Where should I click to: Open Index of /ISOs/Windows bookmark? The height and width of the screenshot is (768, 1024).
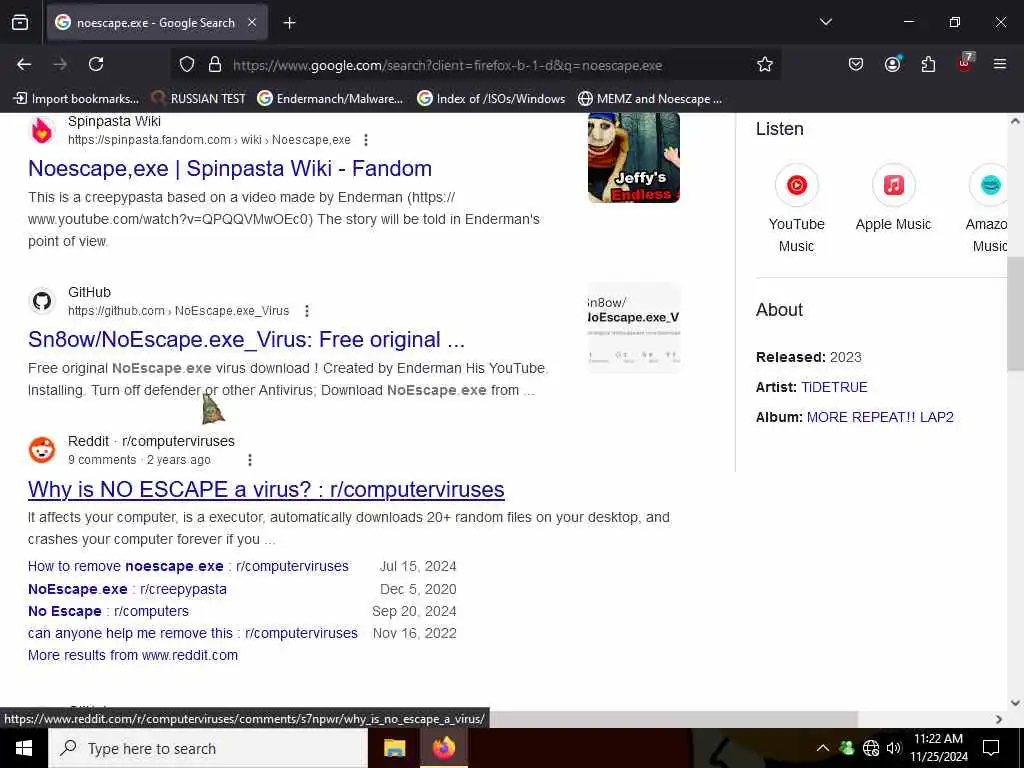click(x=491, y=99)
